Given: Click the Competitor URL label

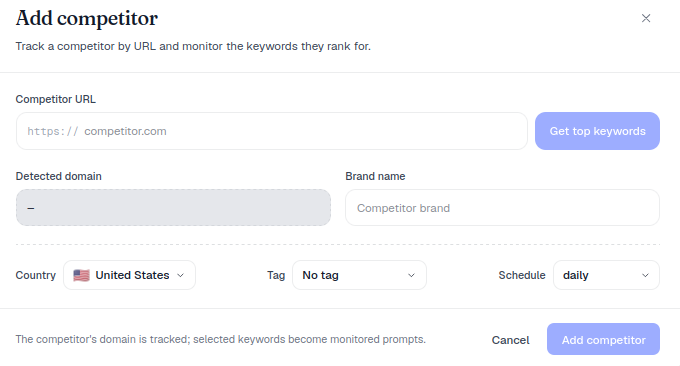Looking at the screenshot, I should click(x=56, y=99).
